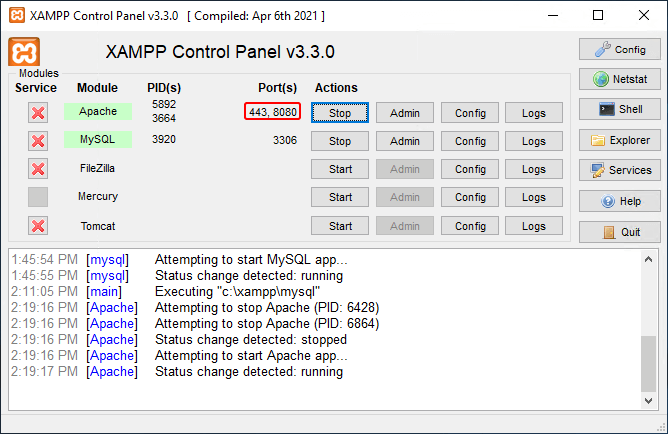The height and width of the screenshot is (434, 668).
Task: Start the FileZilla module
Action: point(340,169)
